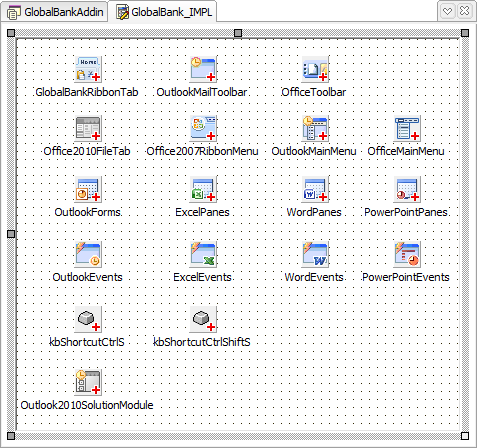
Task: Click the OfficeToolbar label text
Action: pyautogui.click(x=314, y=92)
